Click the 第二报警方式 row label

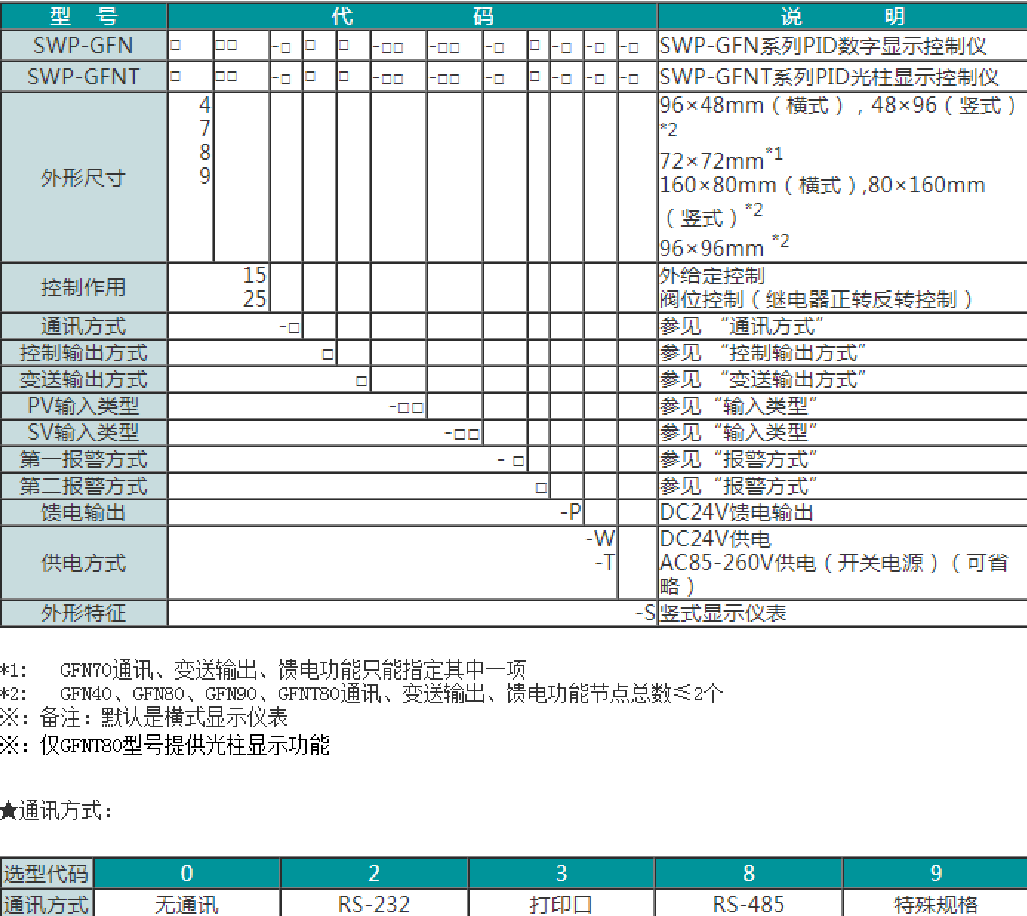coord(84,486)
